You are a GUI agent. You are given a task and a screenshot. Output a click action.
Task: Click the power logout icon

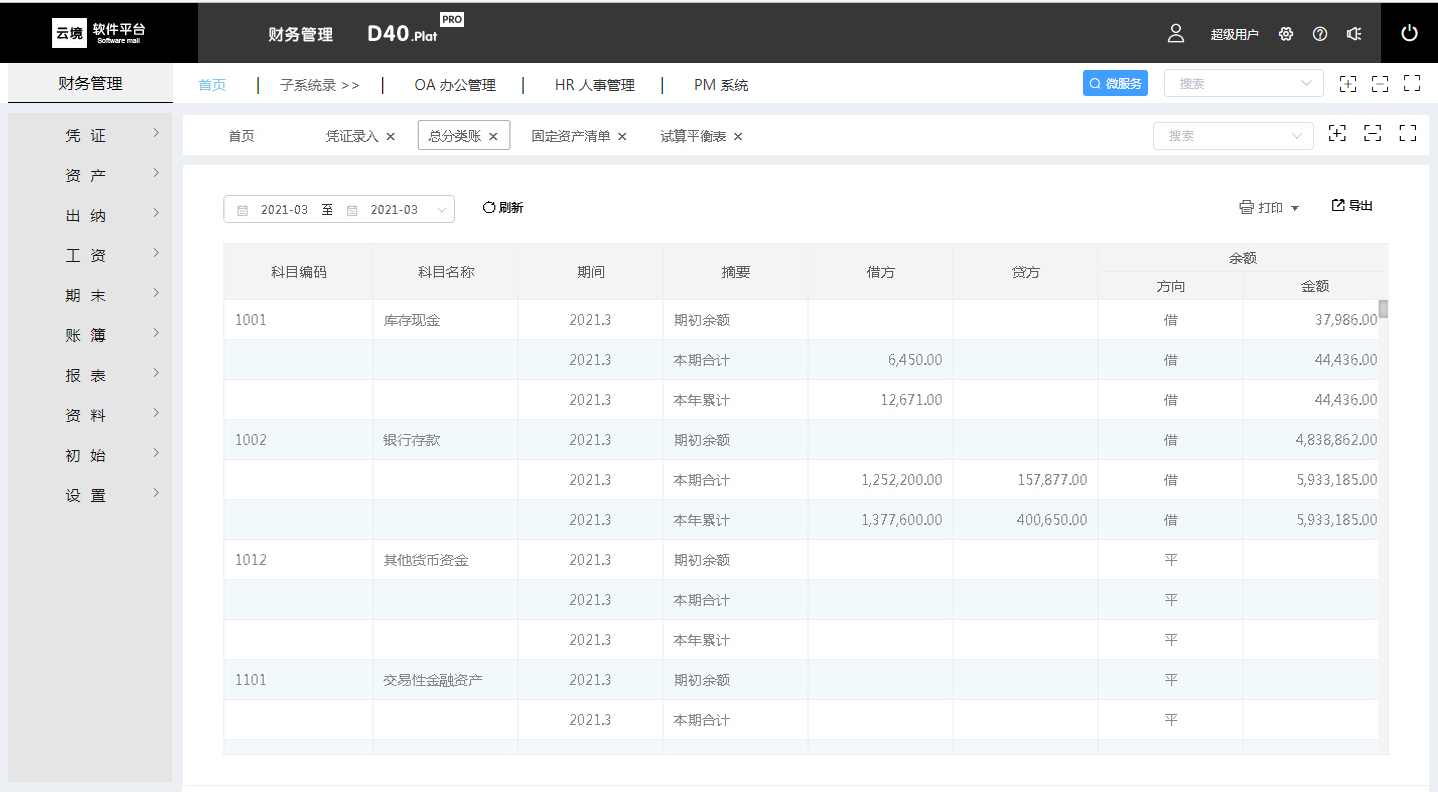pyautogui.click(x=1409, y=33)
